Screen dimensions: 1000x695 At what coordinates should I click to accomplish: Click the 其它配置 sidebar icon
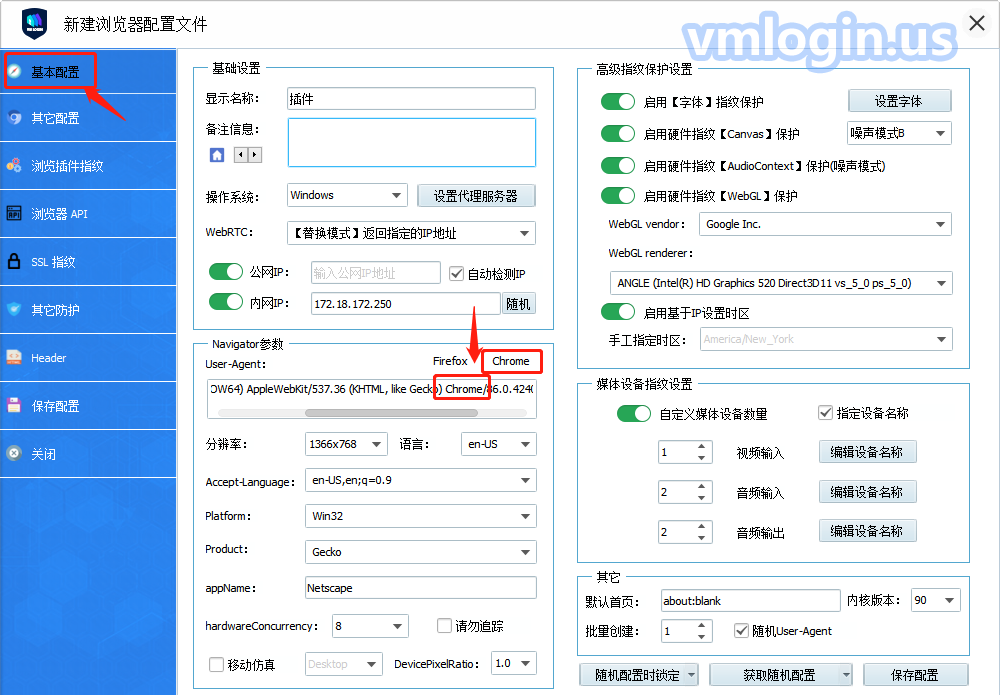coord(15,118)
